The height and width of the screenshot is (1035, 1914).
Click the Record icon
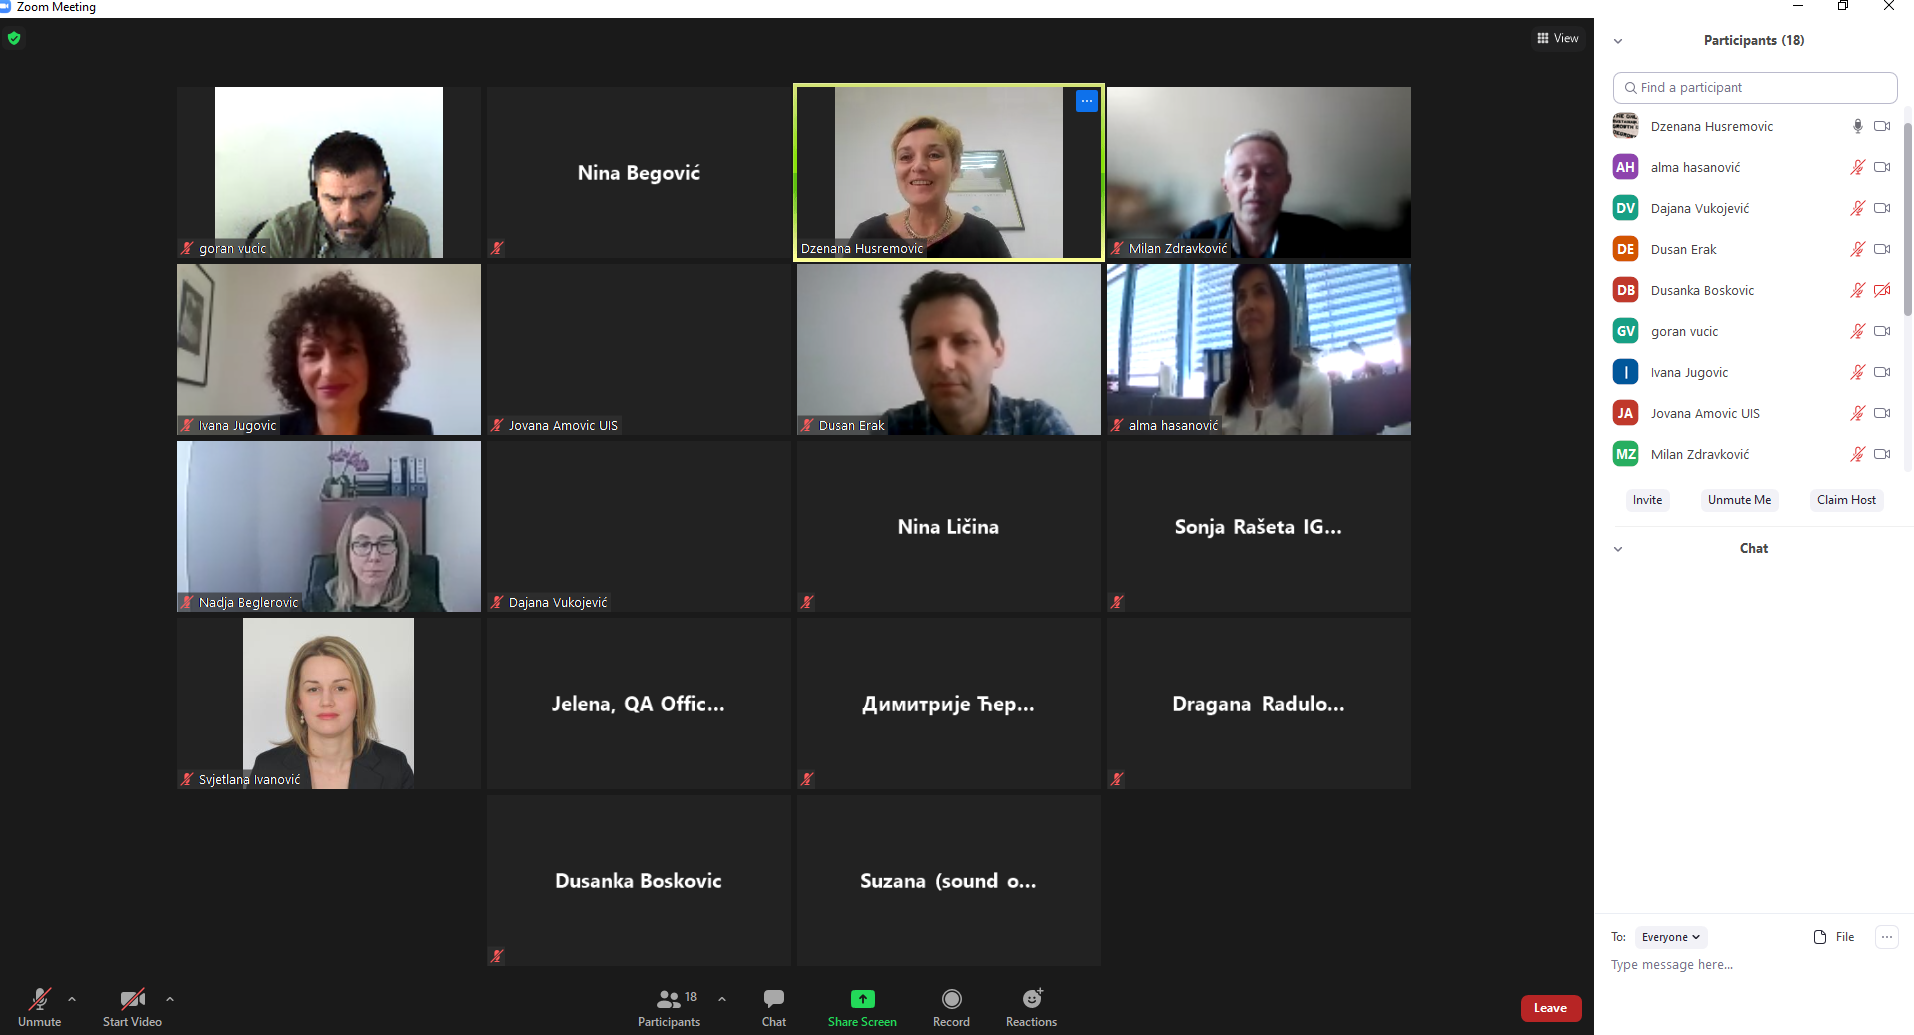click(x=952, y=998)
